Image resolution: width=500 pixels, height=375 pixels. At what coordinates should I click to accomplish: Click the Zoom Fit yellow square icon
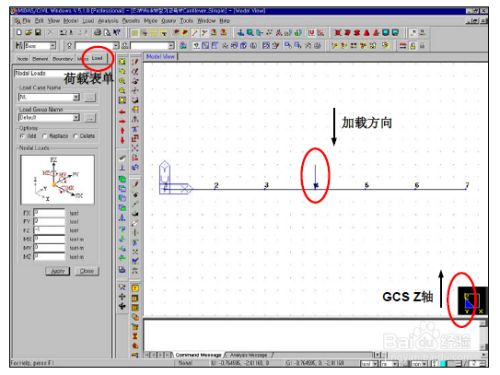[122, 100]
